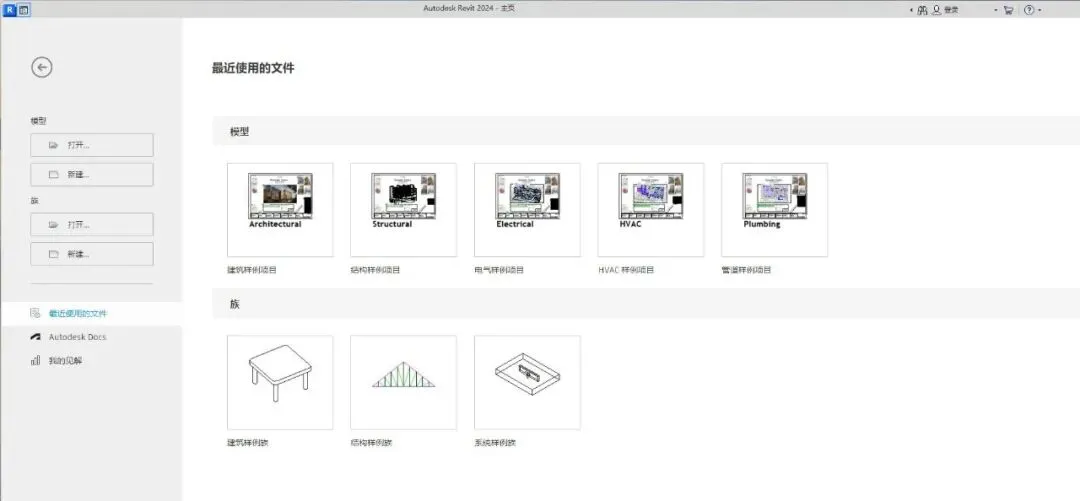Viewport: 1080px width, 501px height.
Task: Open the Structural sample project thumbnail
Action: point(403,210)
